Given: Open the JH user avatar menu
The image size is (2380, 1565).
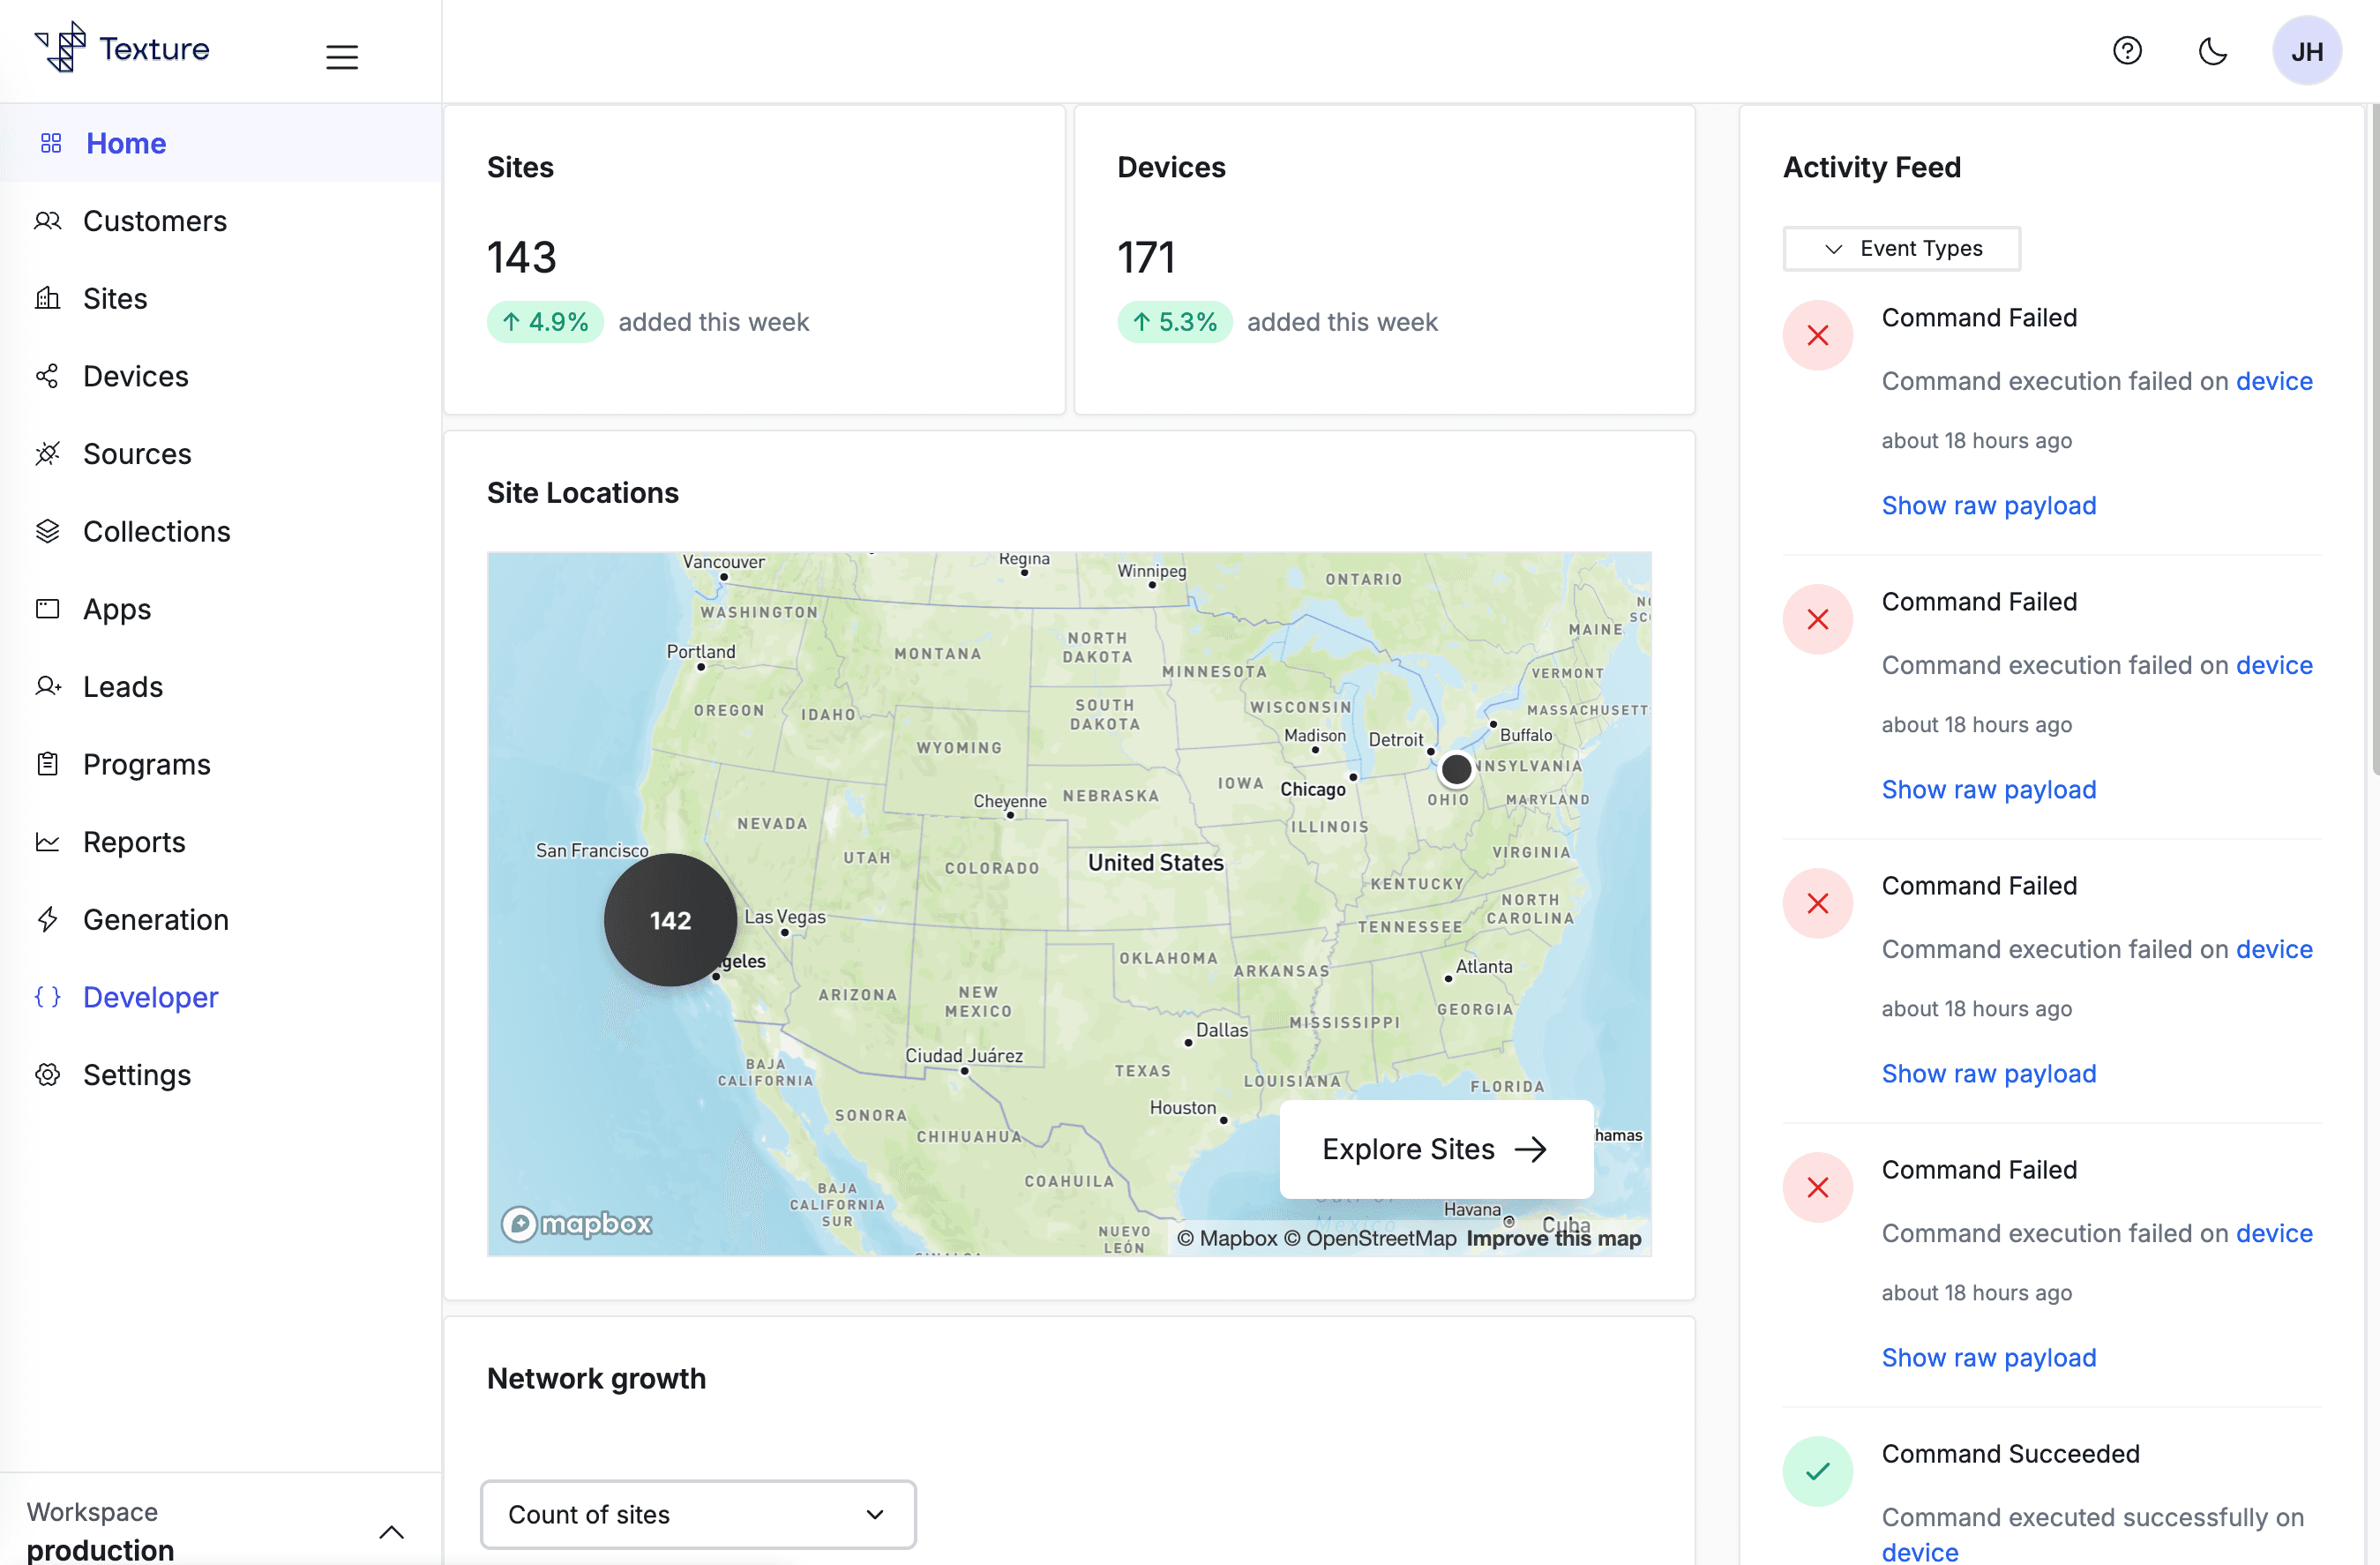Looking at the screenshot, I should tap(2305, 51).
